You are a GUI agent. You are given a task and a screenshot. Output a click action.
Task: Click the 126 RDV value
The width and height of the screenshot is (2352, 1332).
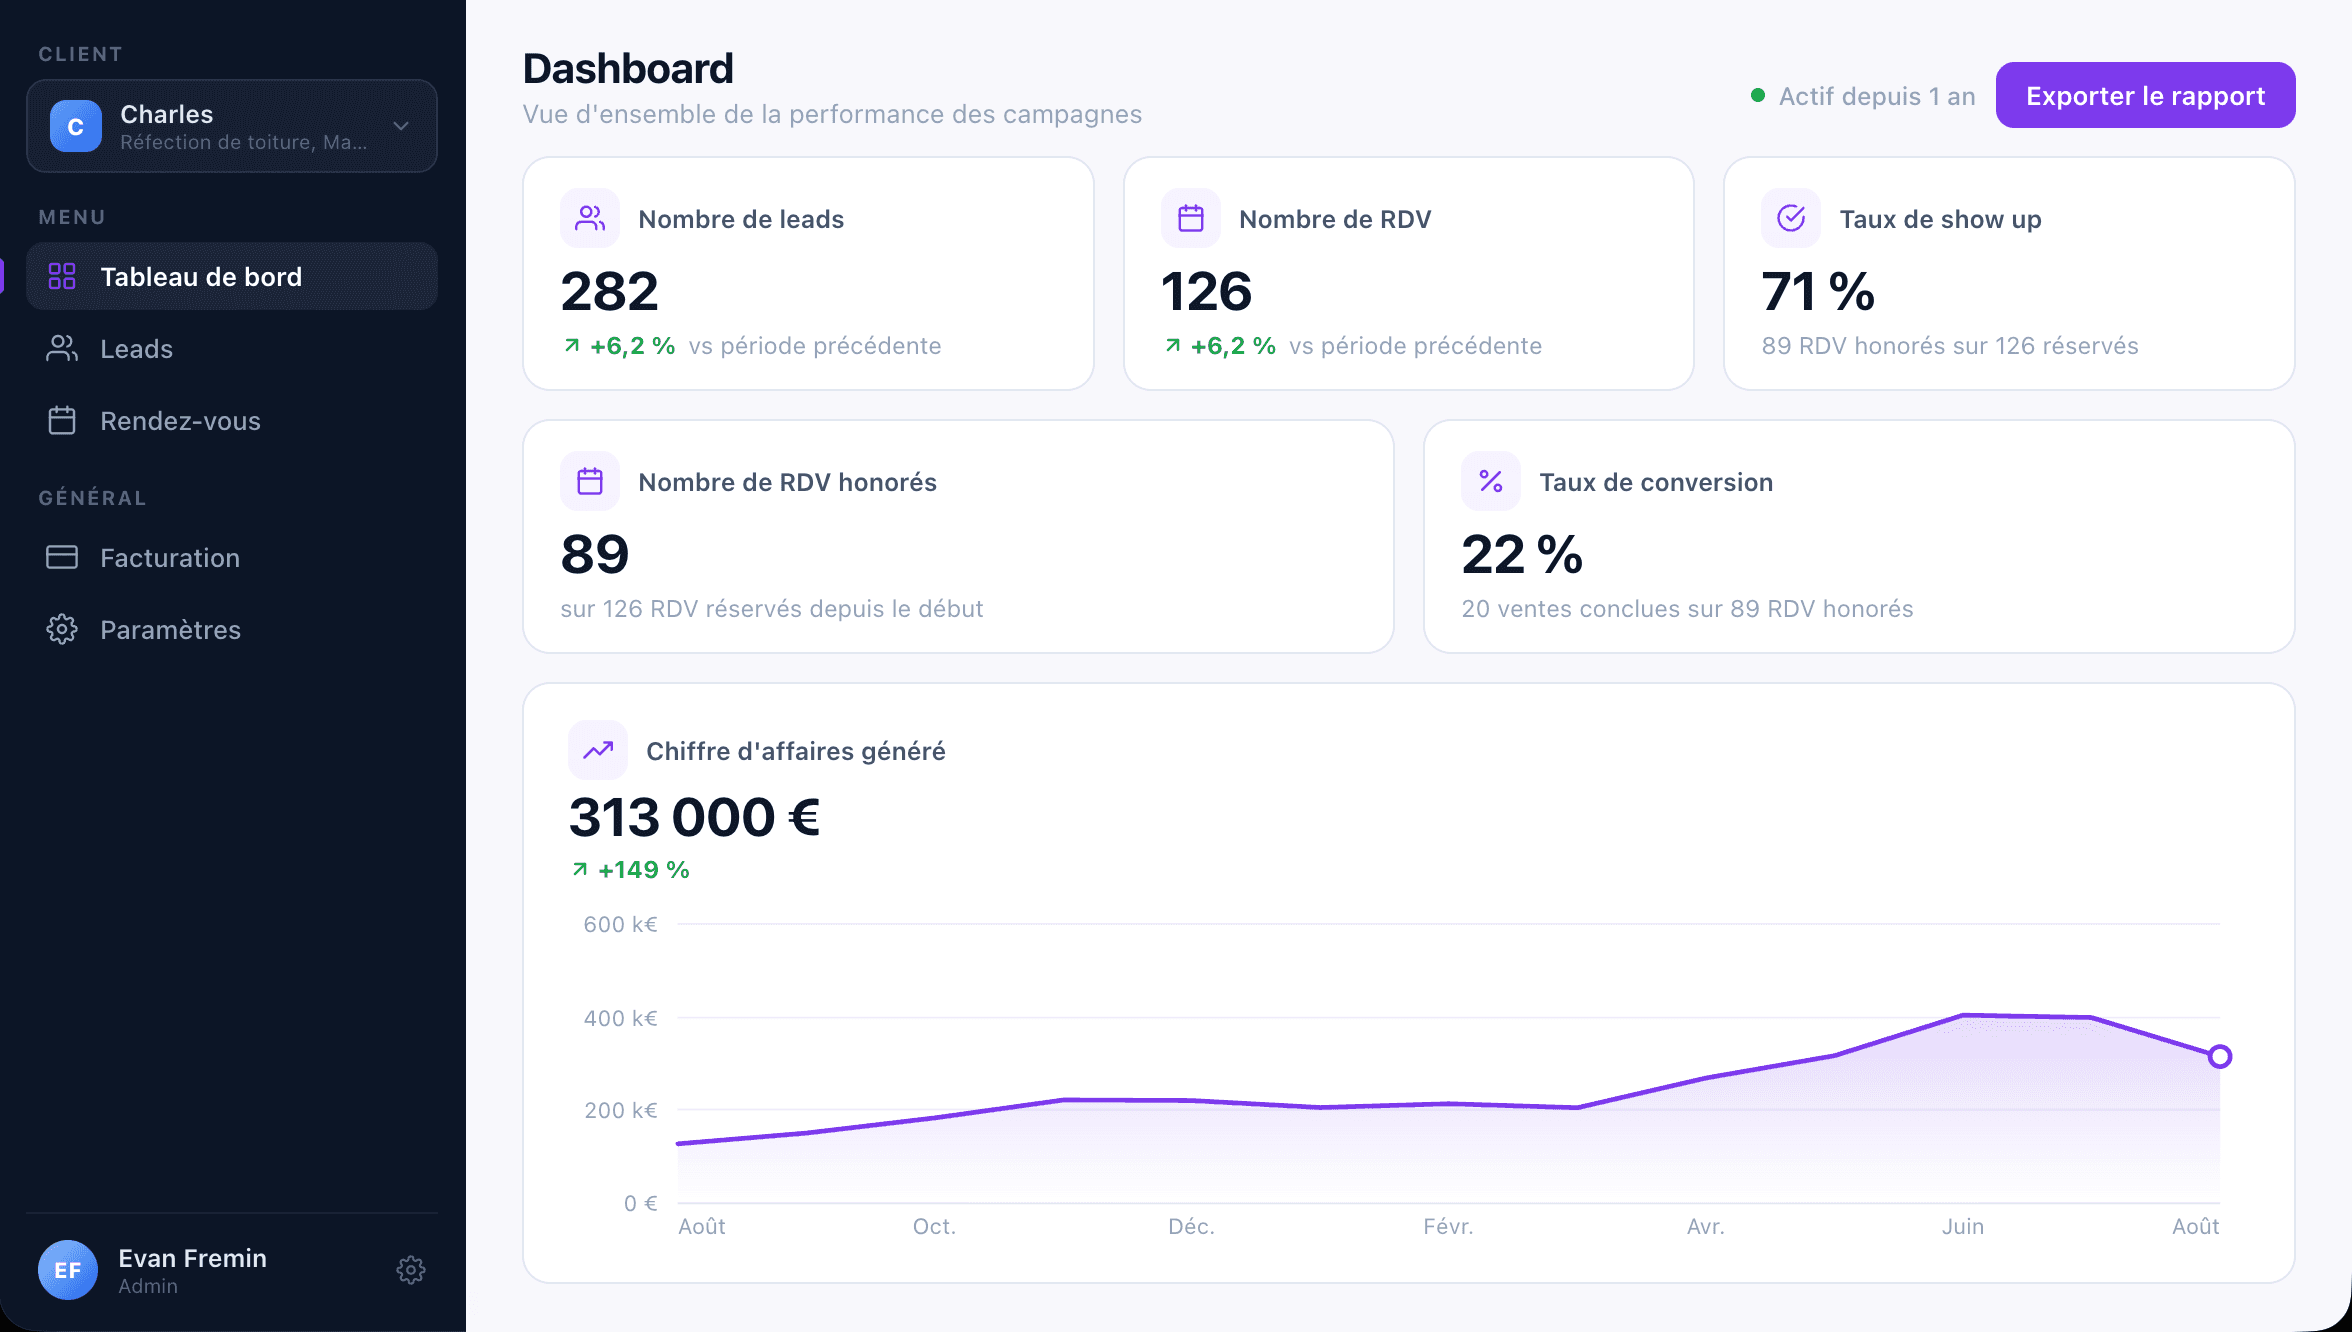[1207, 291]
